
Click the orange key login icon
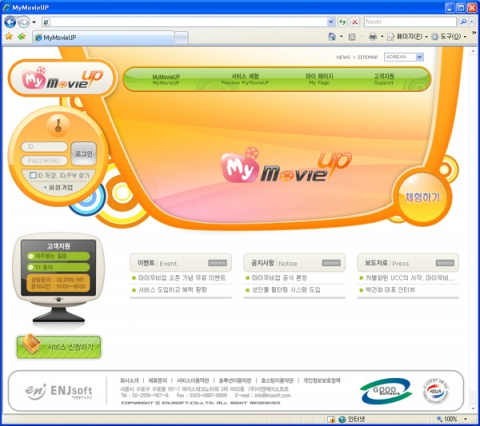coord(58,126)
